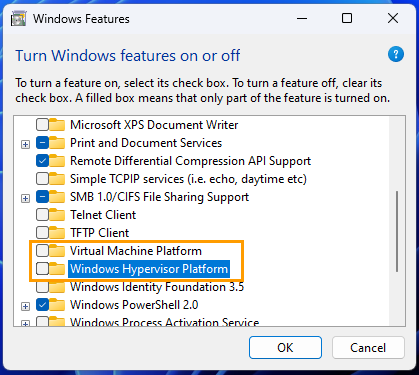Select the Windows PowerShell 2.0 label
419x375 pixels.
click(134, 305)
